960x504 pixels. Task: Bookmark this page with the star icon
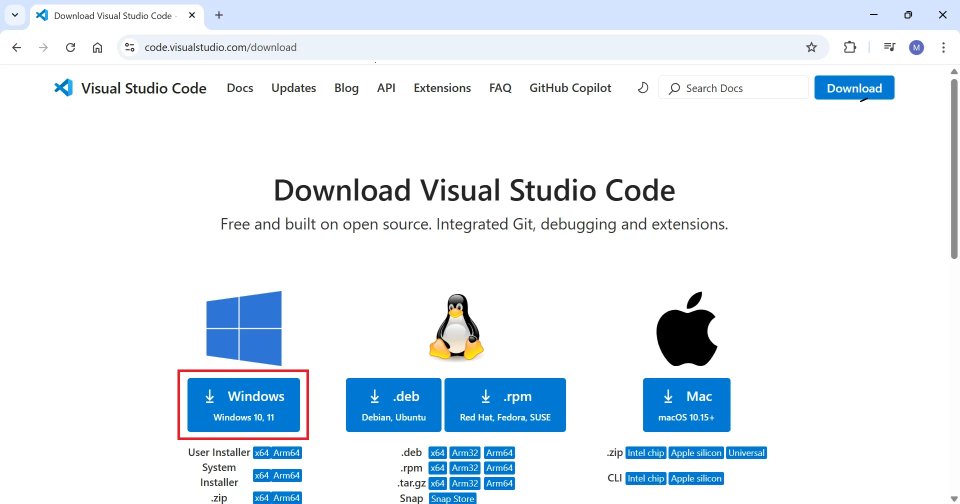click(x=811, y=47)
